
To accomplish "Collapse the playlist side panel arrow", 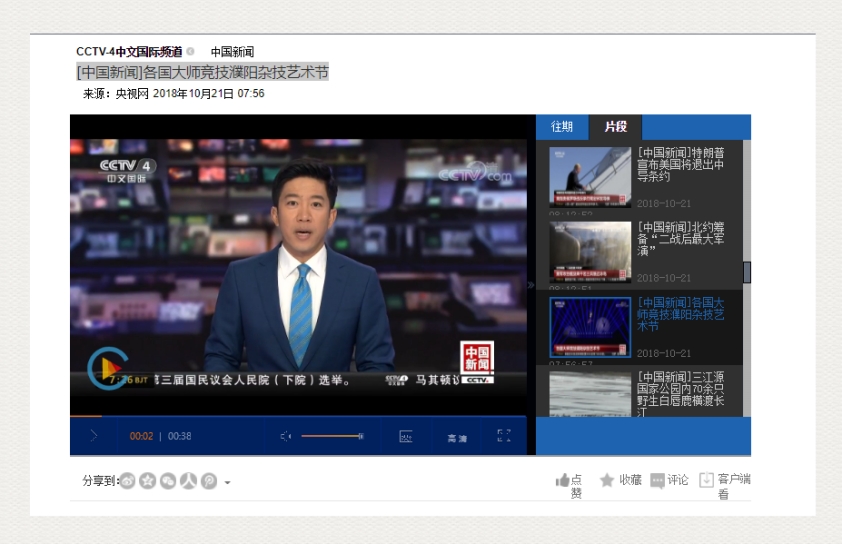I will point(531,284).
